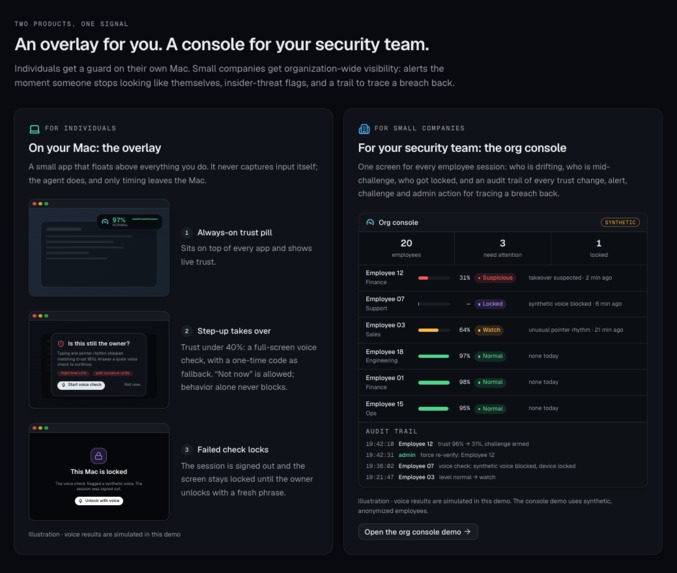Click 'synthetic voice blocked · 6 min ago' text
Screen dimensions: 677x573
click(575, 304)
